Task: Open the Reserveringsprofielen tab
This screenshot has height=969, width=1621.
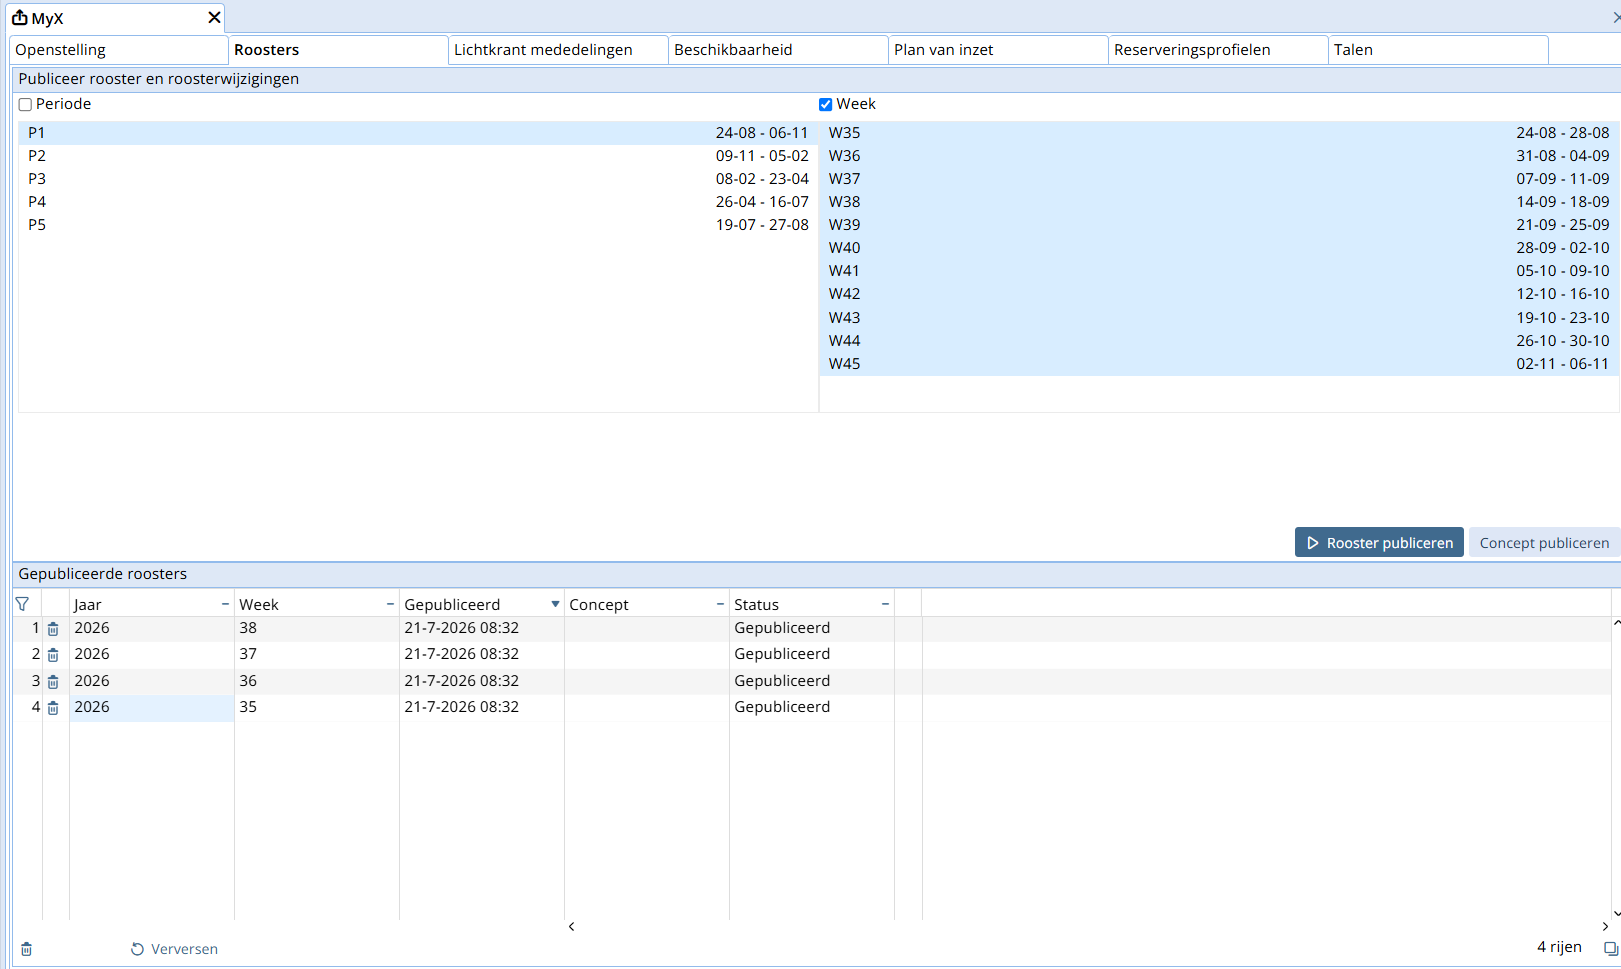Action: tap(1218, 50)
